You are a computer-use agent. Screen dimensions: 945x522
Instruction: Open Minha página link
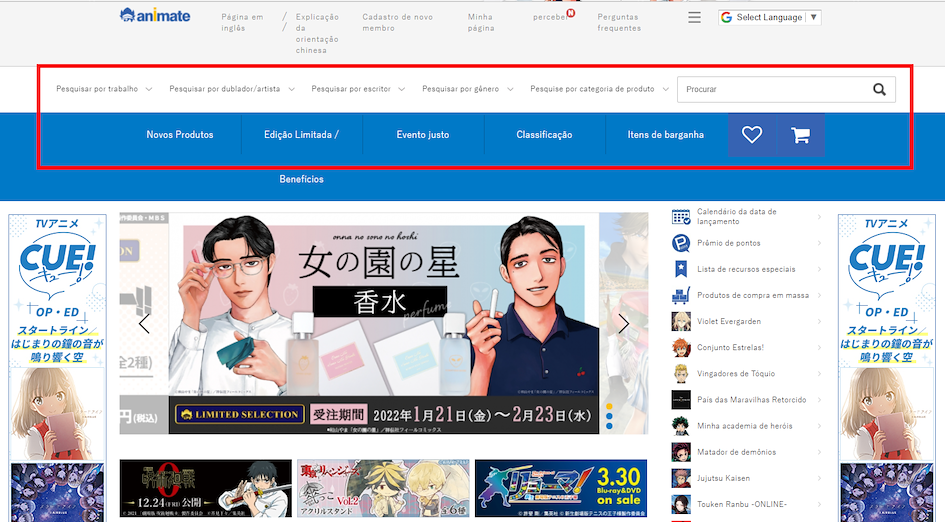(481, 22)
